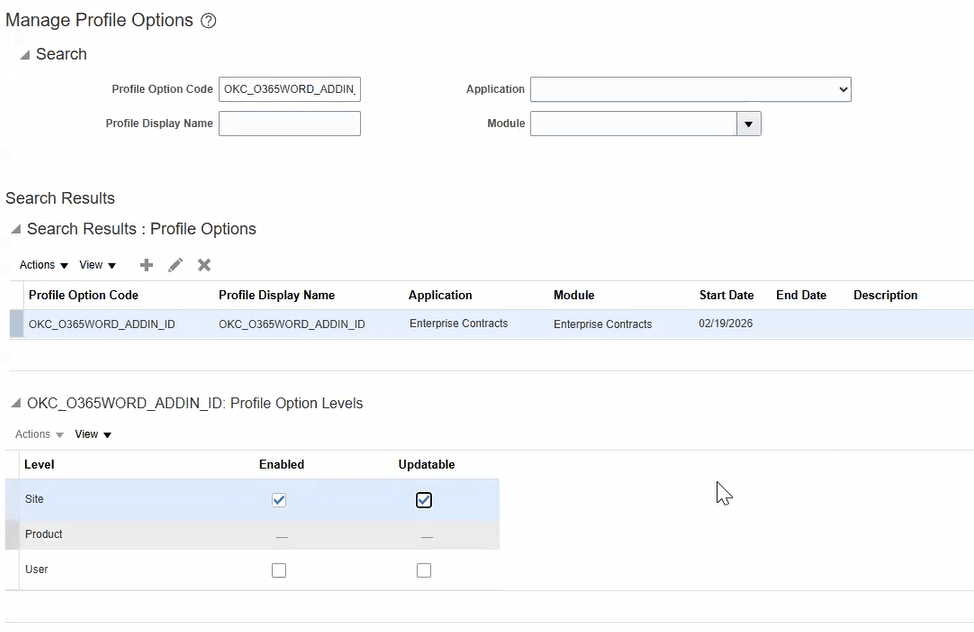The width and height of the screenshot is (974, 632).
Task: Click the Level column header
Action: point(39,465)
